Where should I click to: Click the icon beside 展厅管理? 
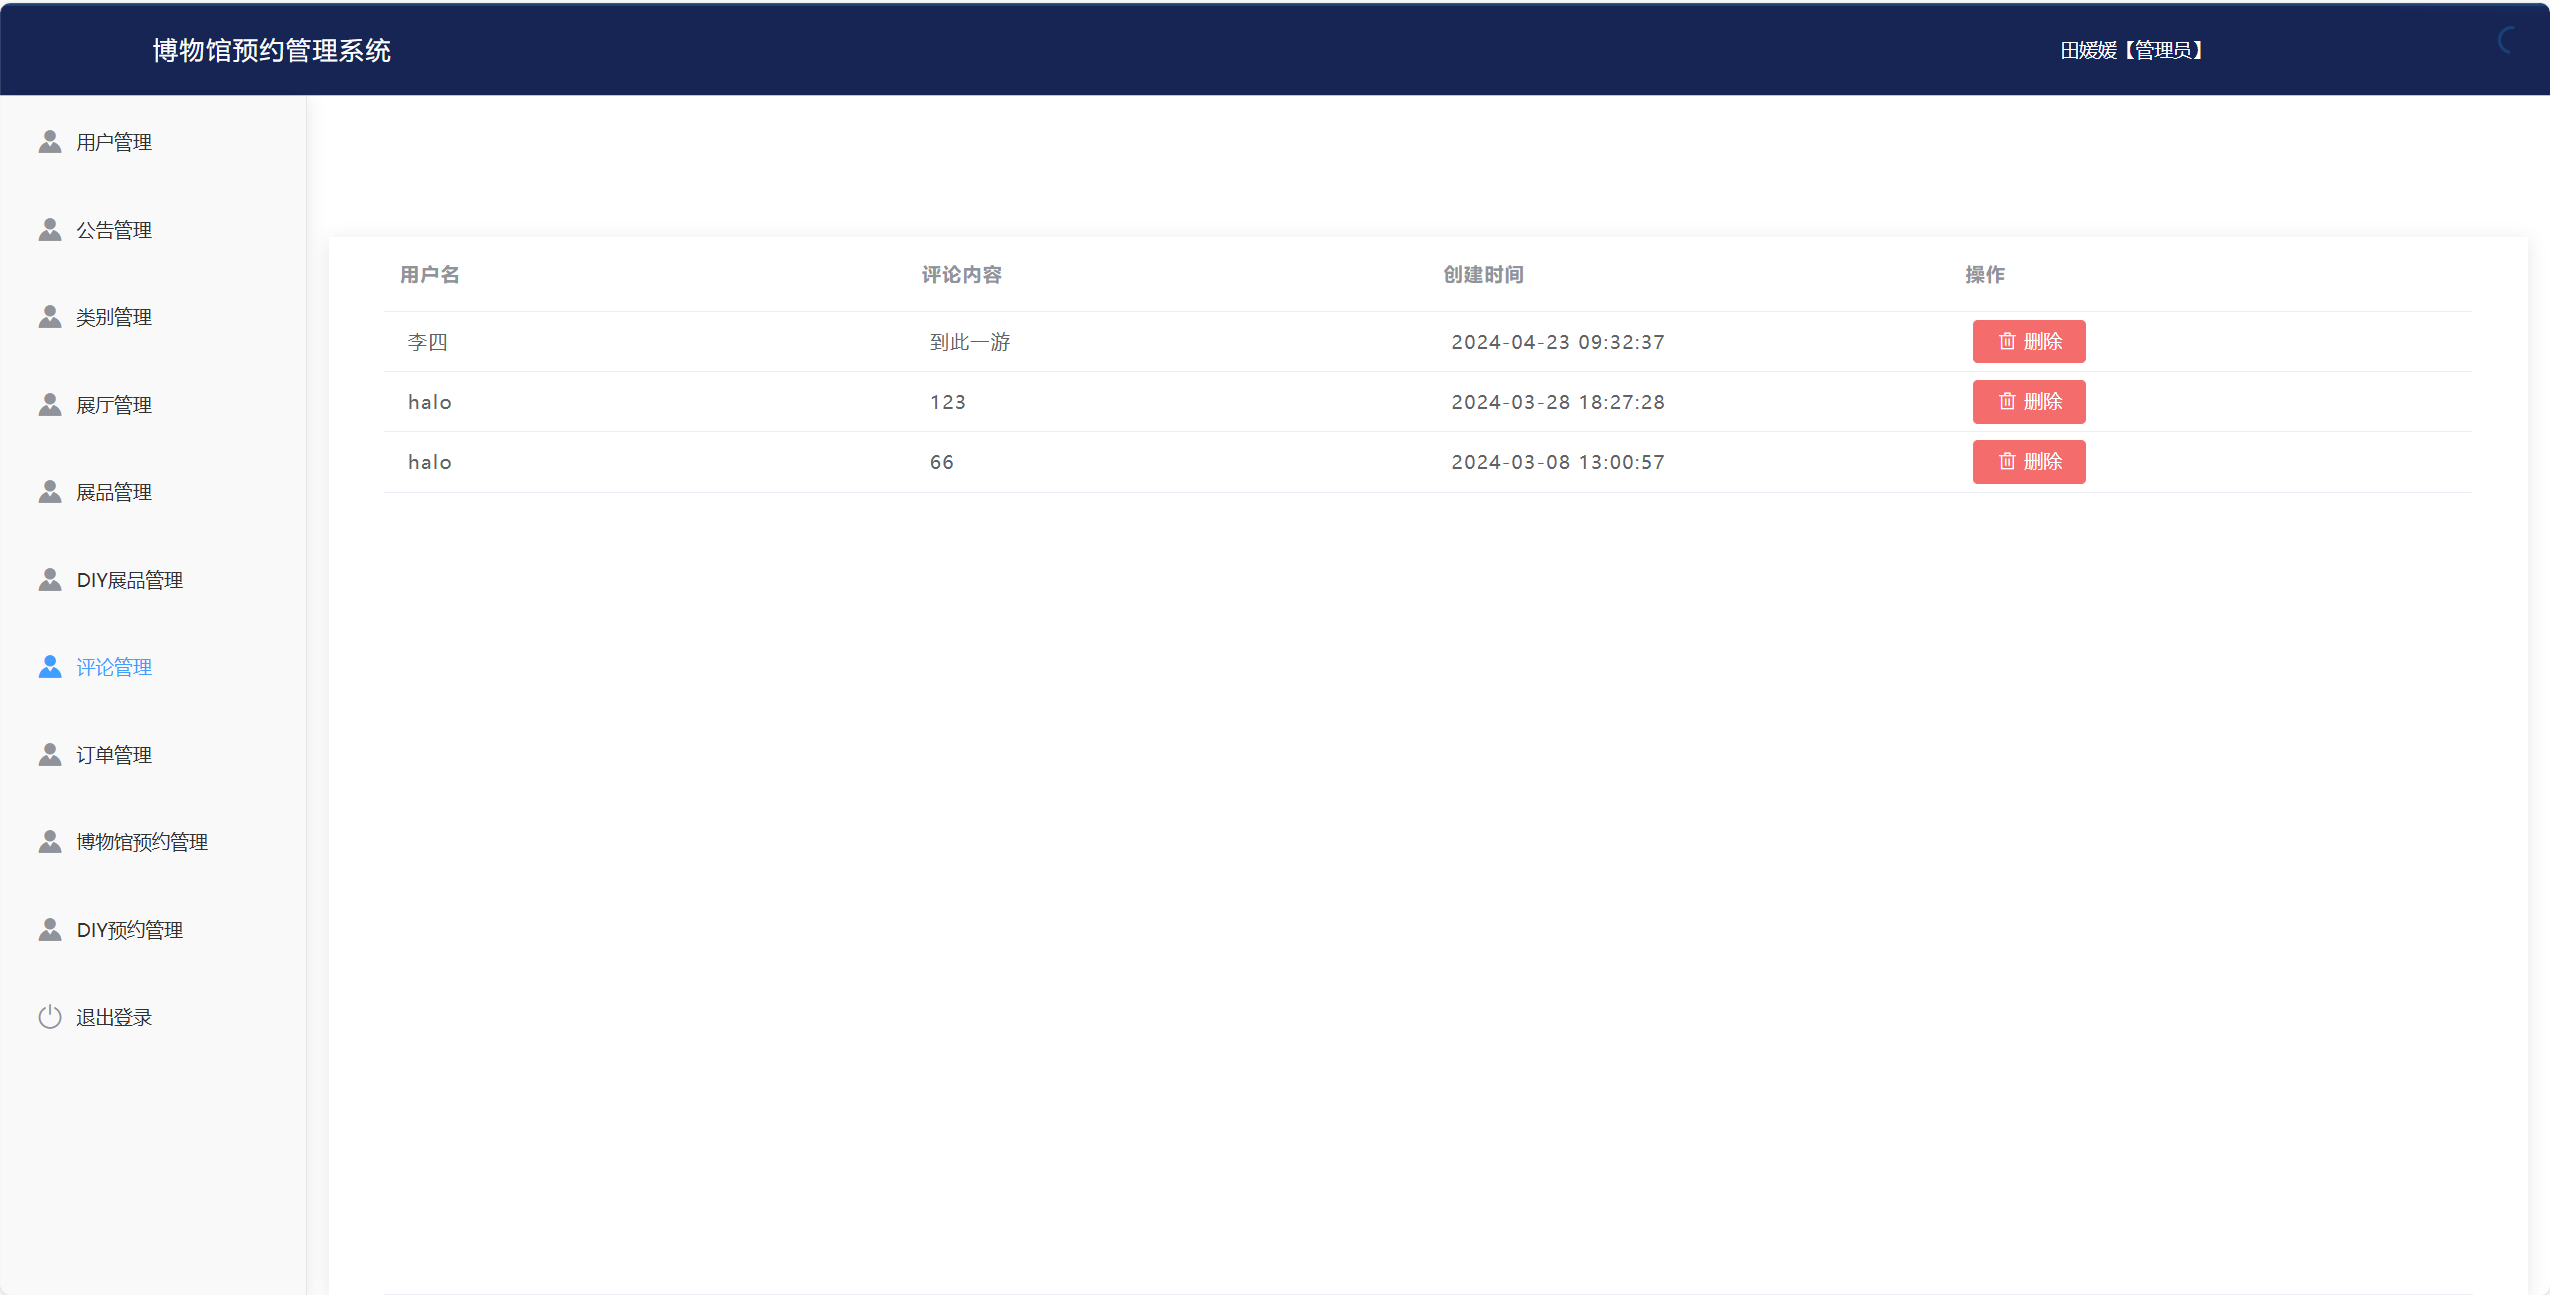(50, 405)
